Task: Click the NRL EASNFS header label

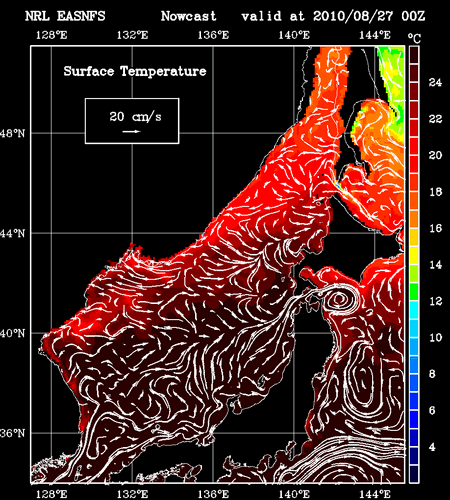Action: click(x=65, y=16)
